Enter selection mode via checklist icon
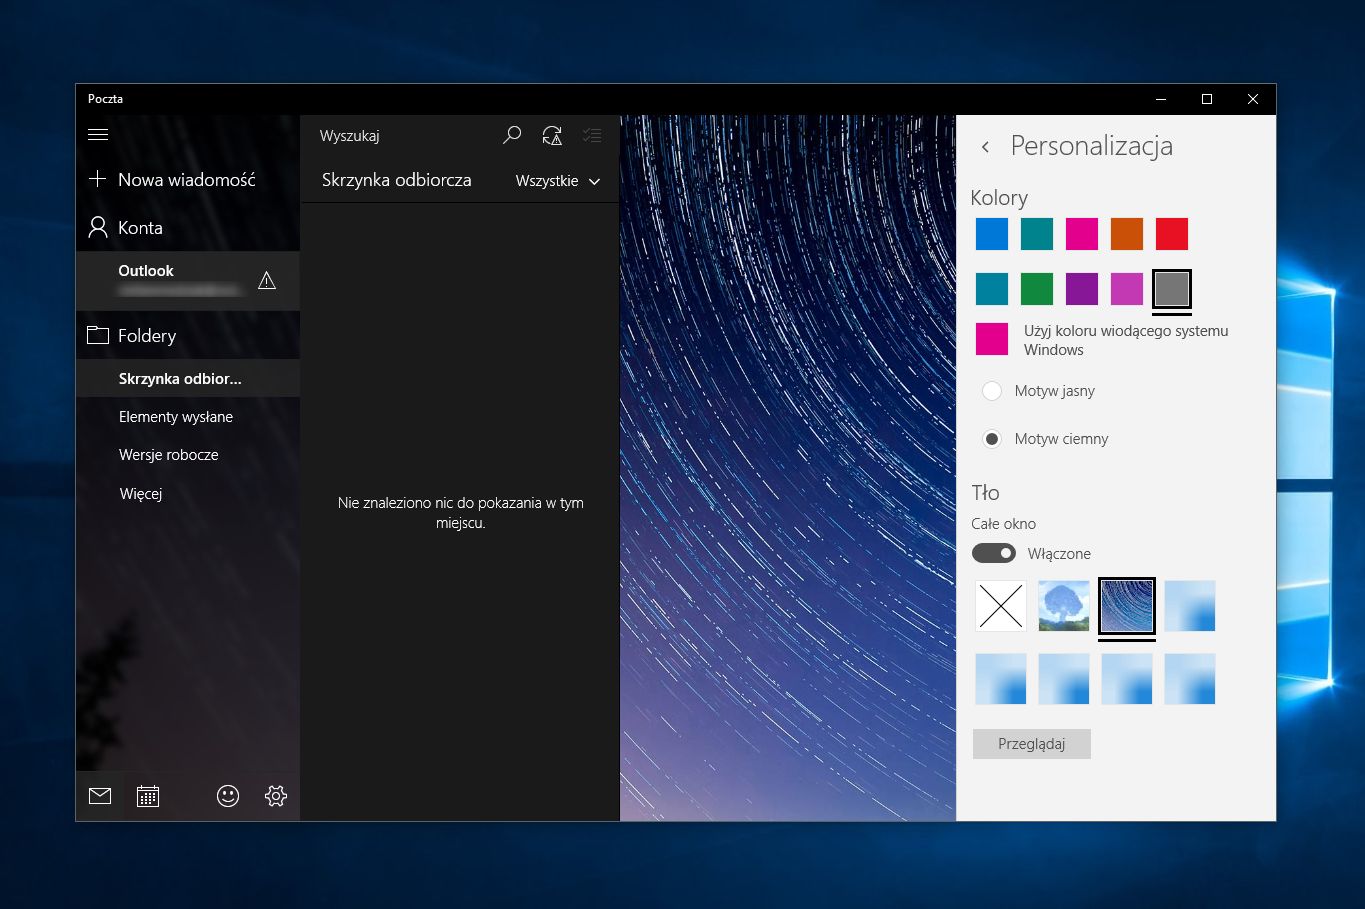Screen dimensions: 1365x909 [592, 135]
